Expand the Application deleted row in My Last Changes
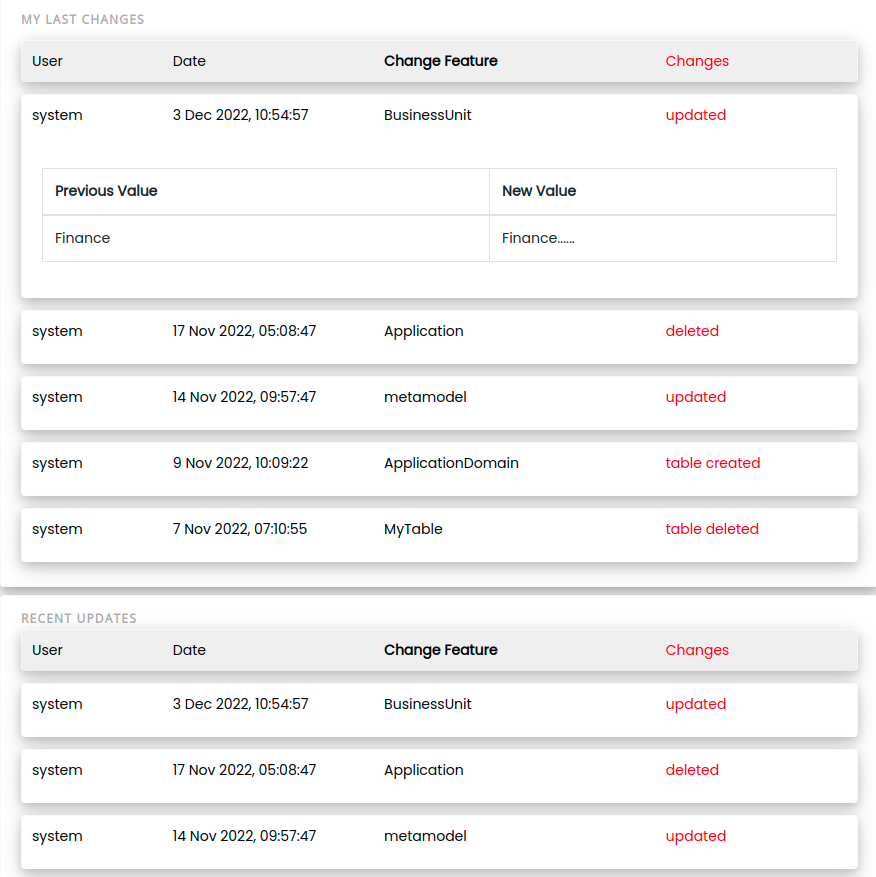876x877 pixels. coord(439,337)
